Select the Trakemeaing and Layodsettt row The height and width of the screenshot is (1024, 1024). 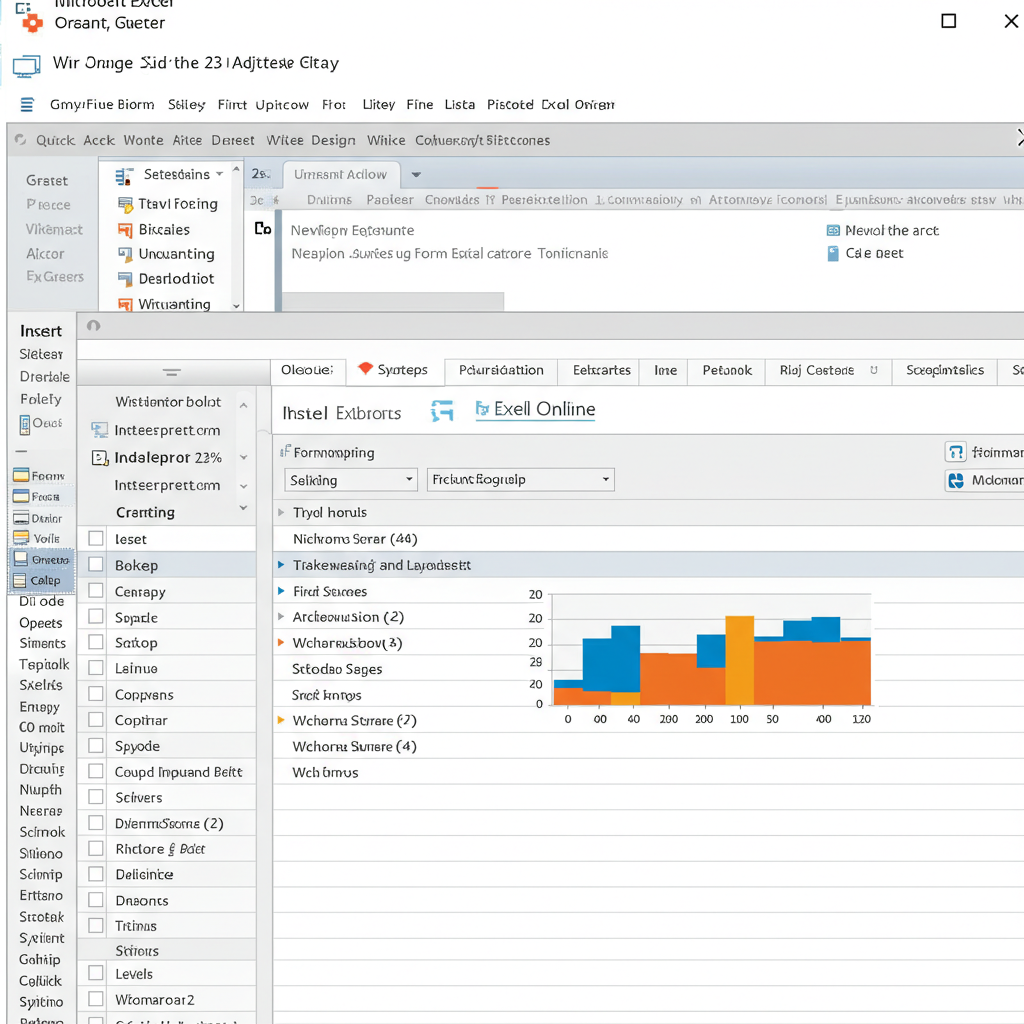(x=381, y=566)
